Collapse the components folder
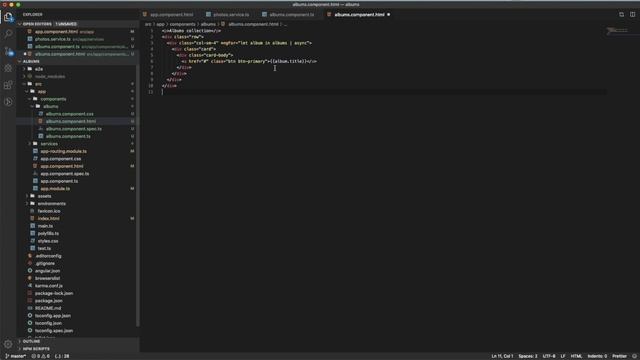Viewport: 640px width, 360px height. [x=29, y=99]
